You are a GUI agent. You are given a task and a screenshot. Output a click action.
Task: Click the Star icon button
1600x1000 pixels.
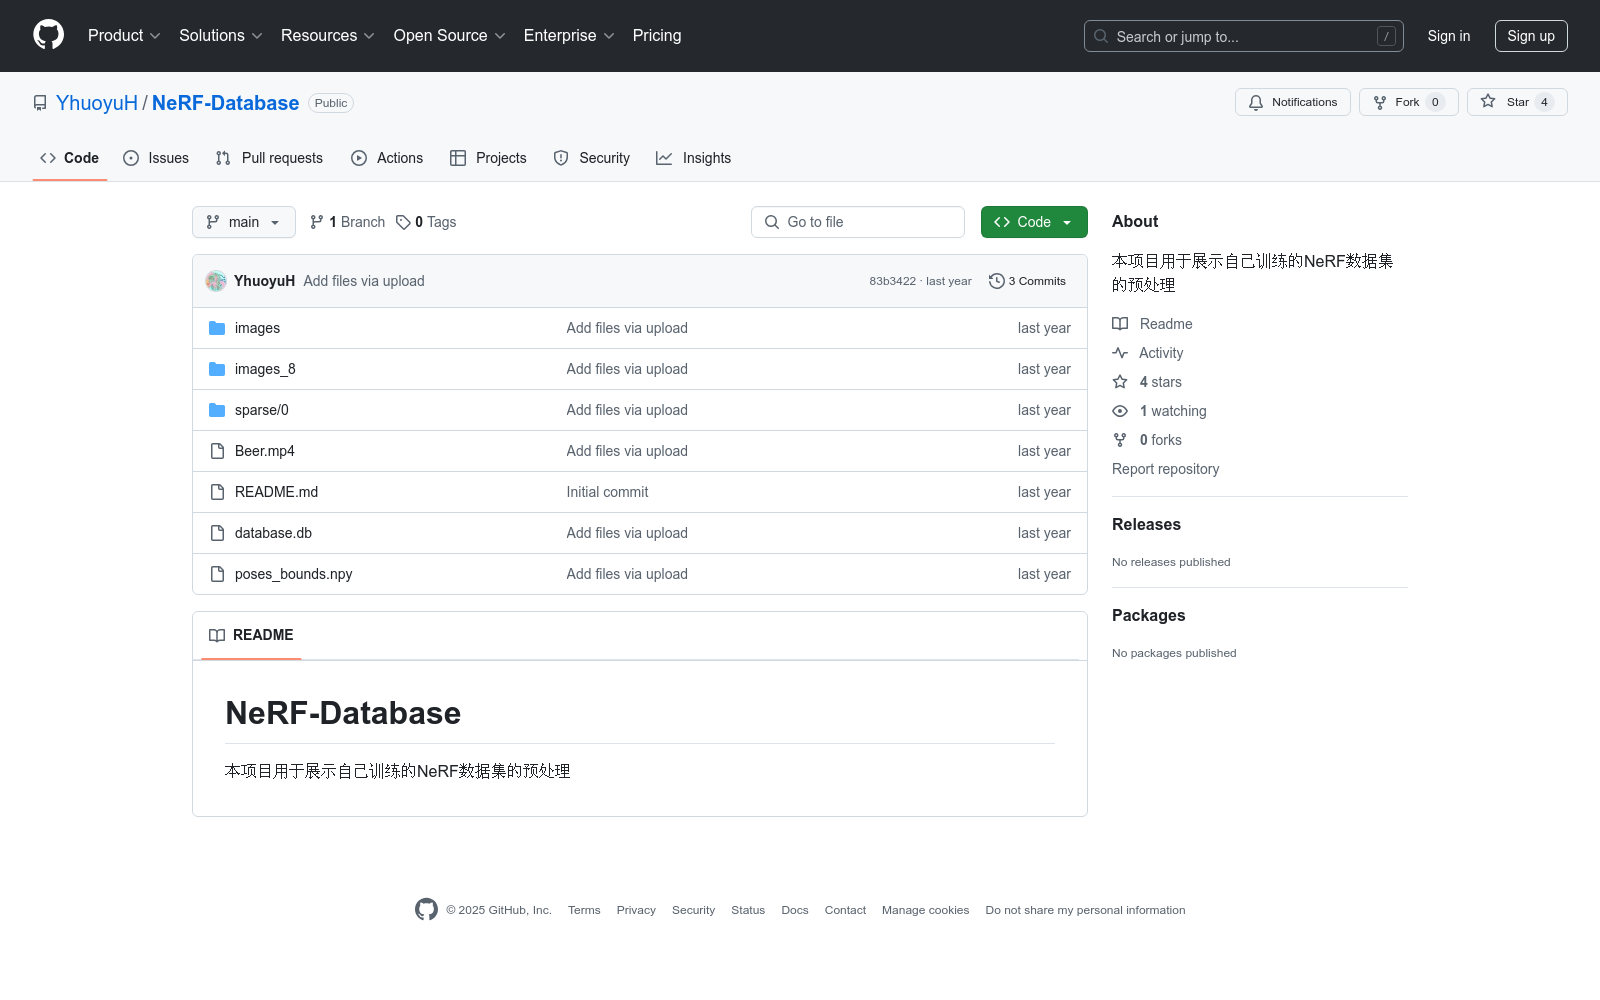click(x=1488, y=102)
